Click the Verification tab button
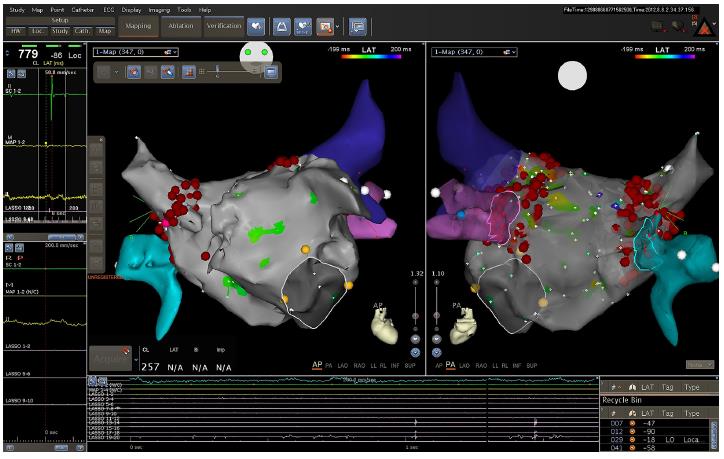 [x=223, y=24]
